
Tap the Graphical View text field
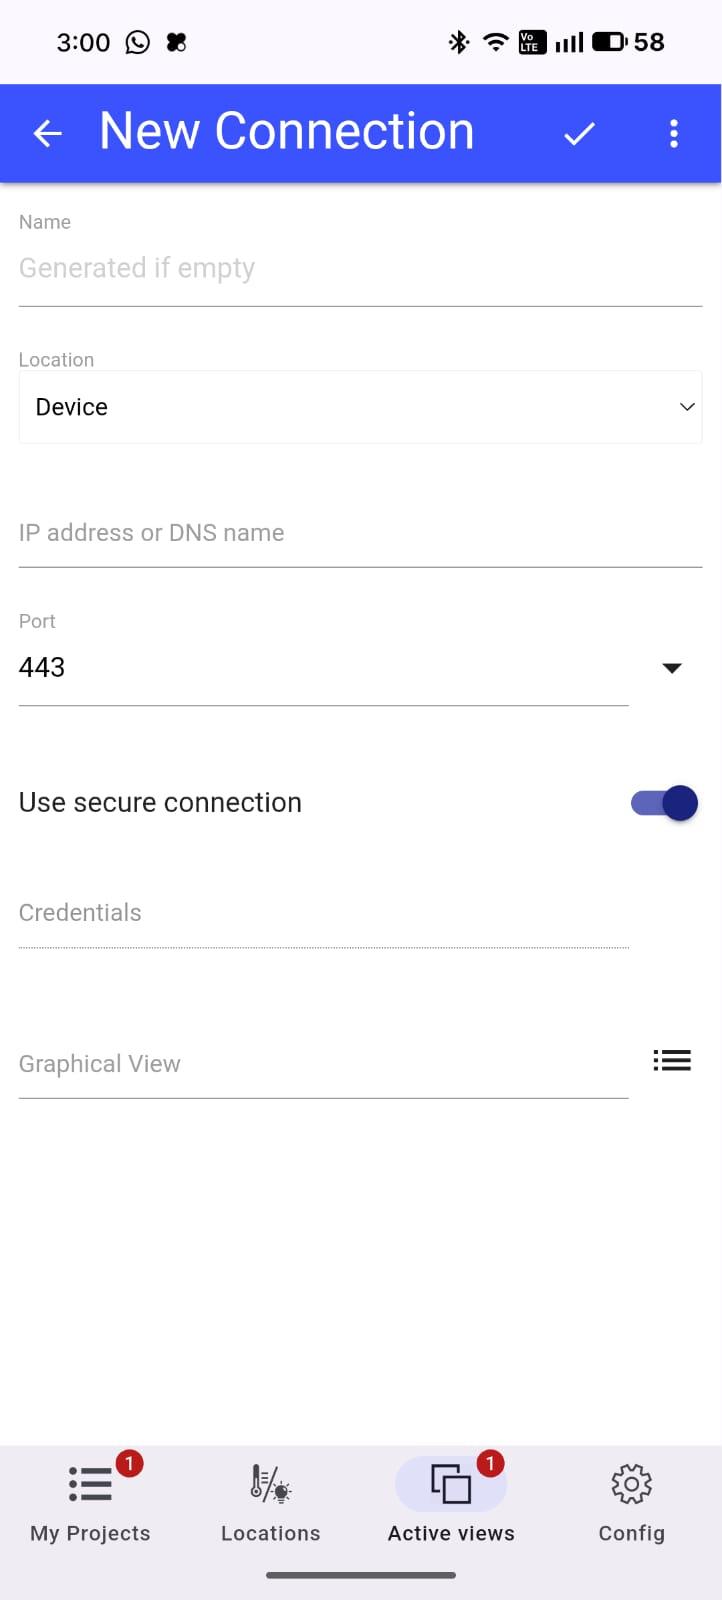click(x=322, y=1064)
